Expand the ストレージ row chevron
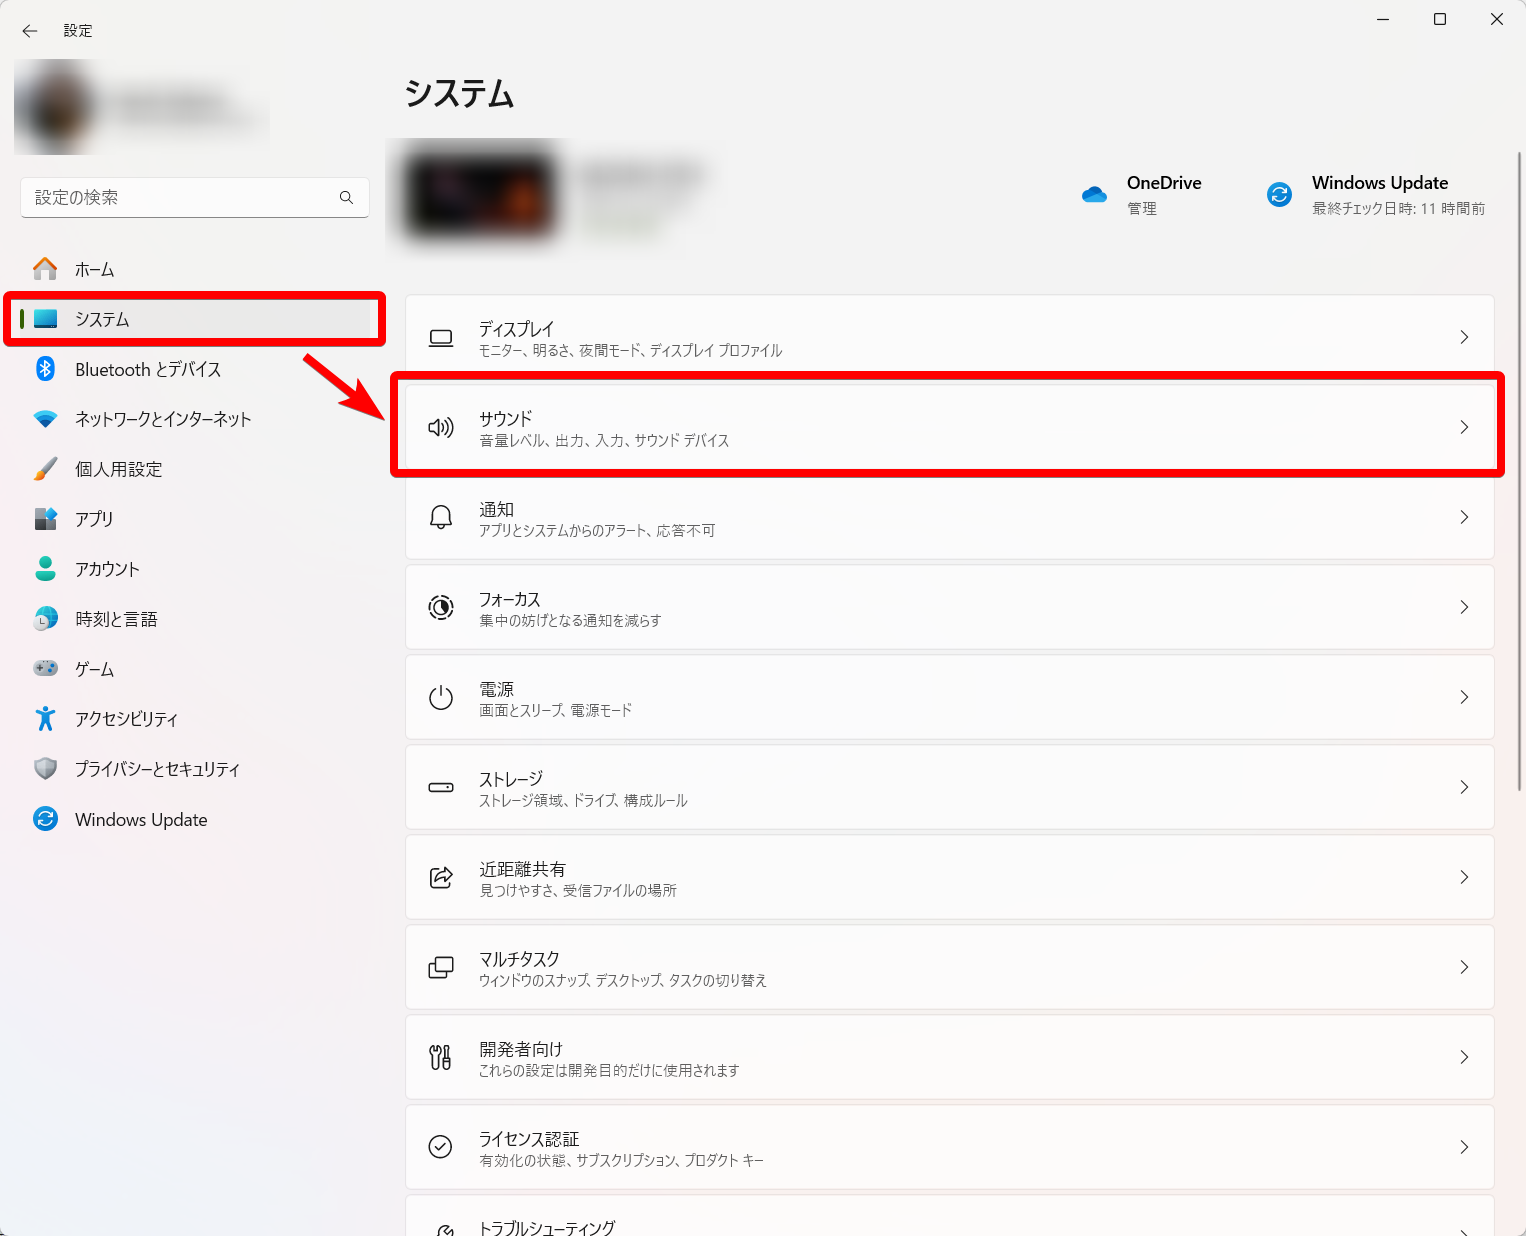 [x=1464, y=787]
